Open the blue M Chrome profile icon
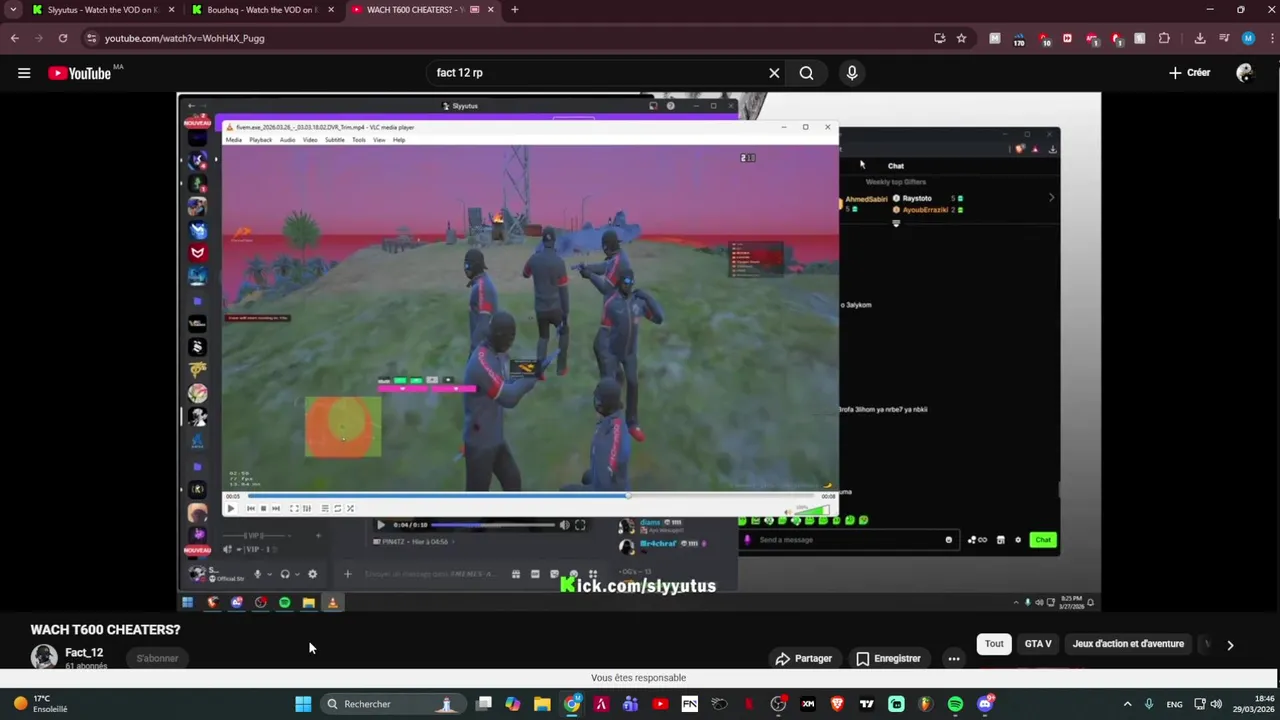1280x720 pixels. coord(1248,38)
